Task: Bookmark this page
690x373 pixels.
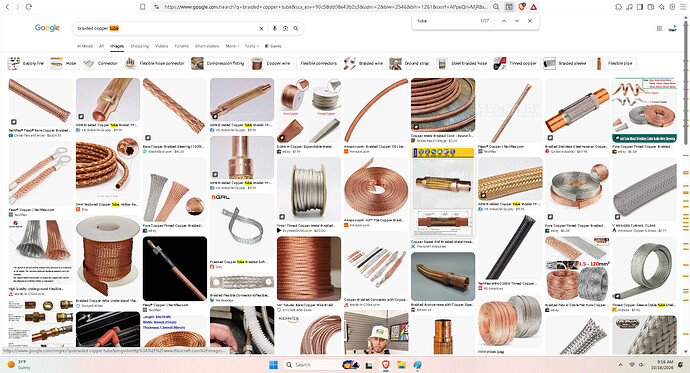Action: point(143,7)
